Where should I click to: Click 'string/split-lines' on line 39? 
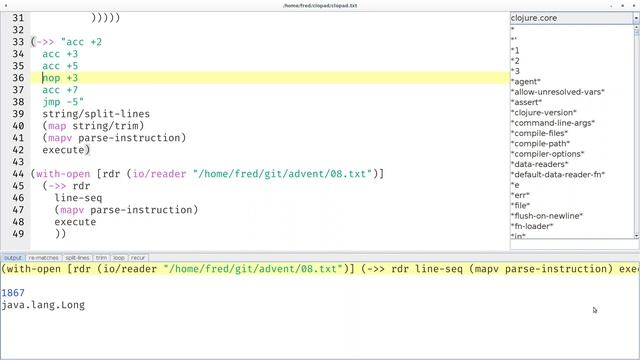96,114
